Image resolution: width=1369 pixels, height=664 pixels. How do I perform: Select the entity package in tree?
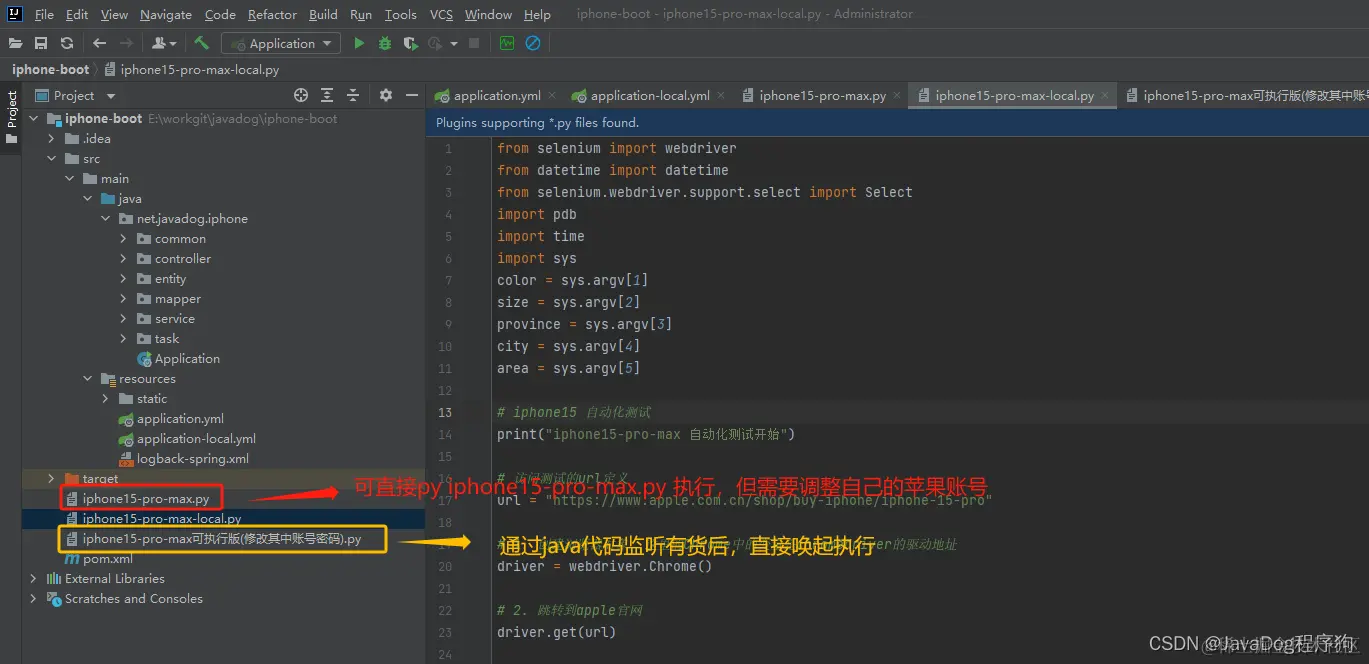(x=170, y=279)
